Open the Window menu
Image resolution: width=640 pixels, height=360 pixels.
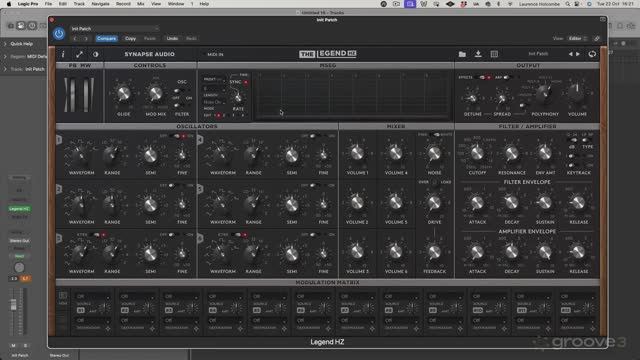[176, 4]
